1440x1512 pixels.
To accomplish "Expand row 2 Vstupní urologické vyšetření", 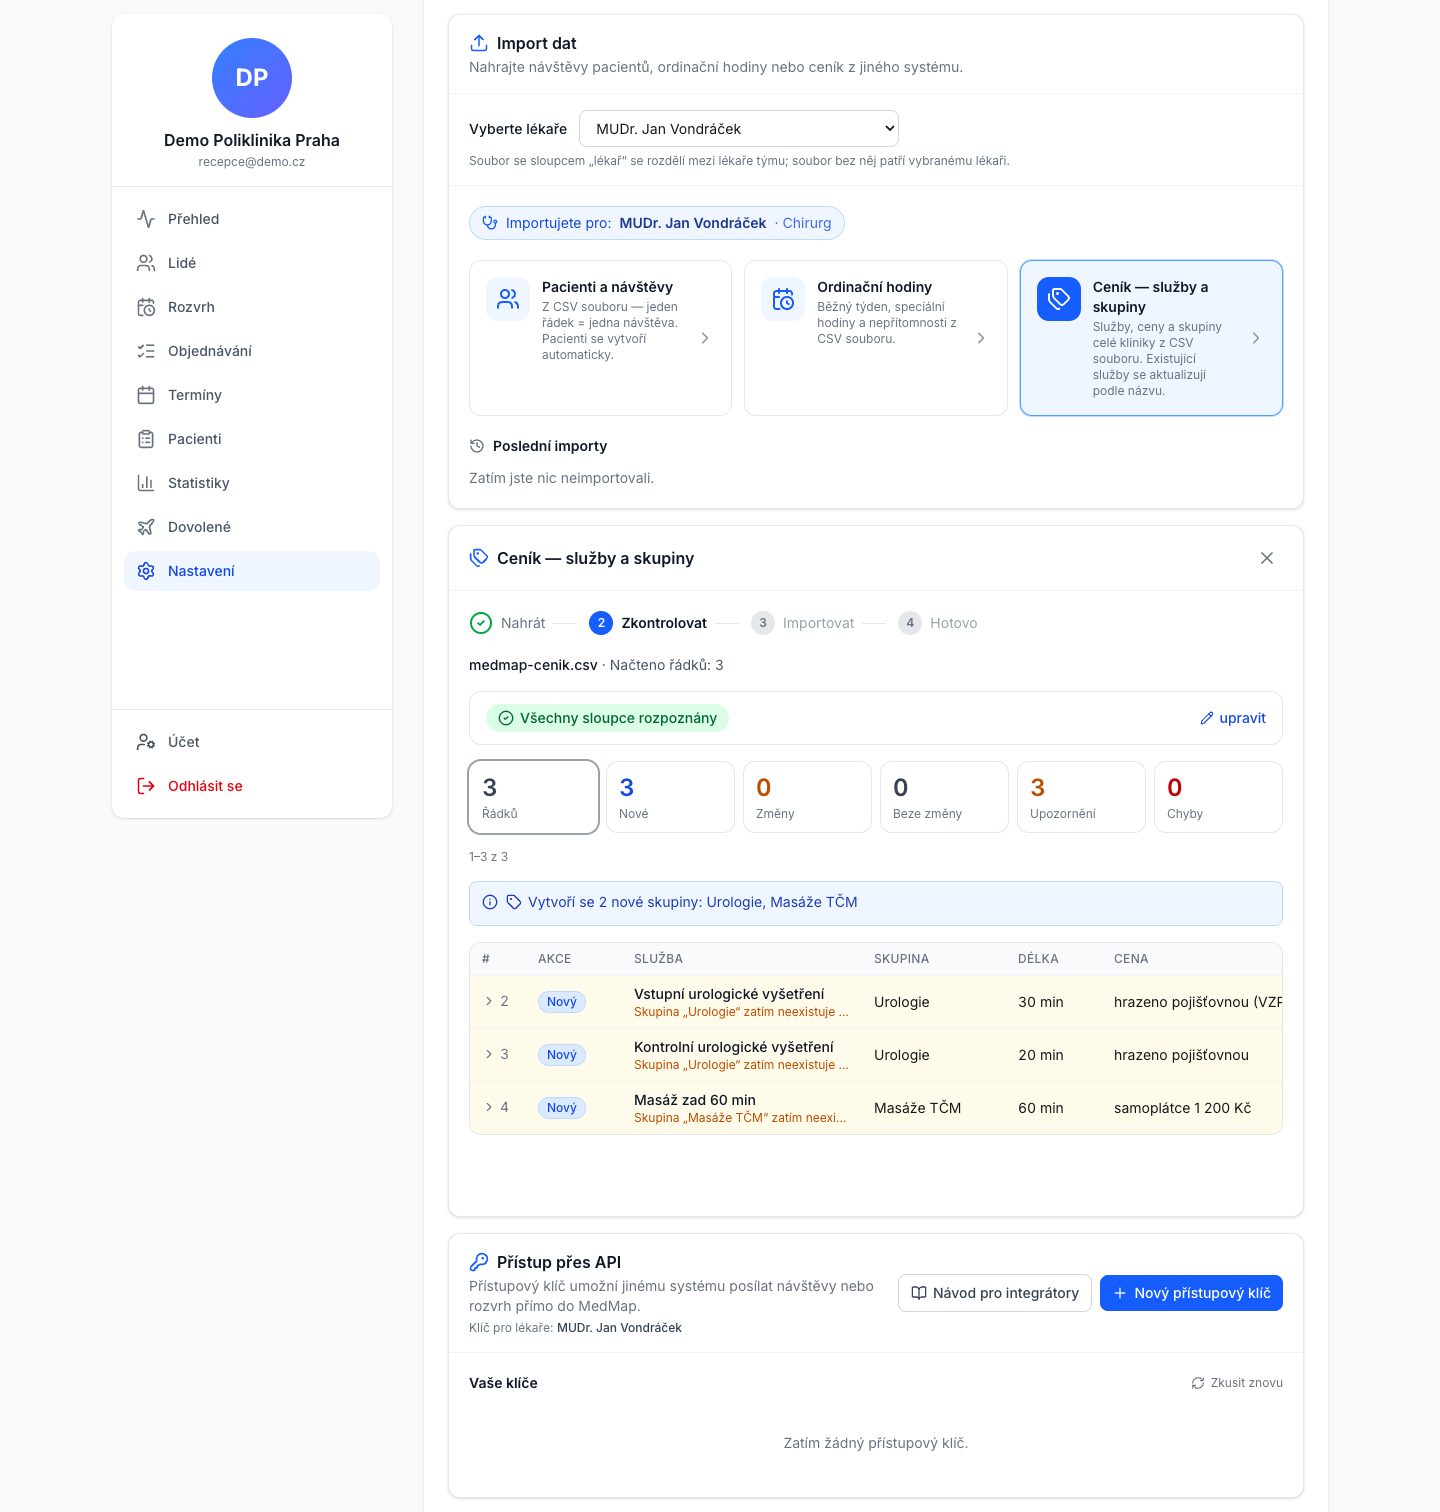I will [x=489, y=1001].
